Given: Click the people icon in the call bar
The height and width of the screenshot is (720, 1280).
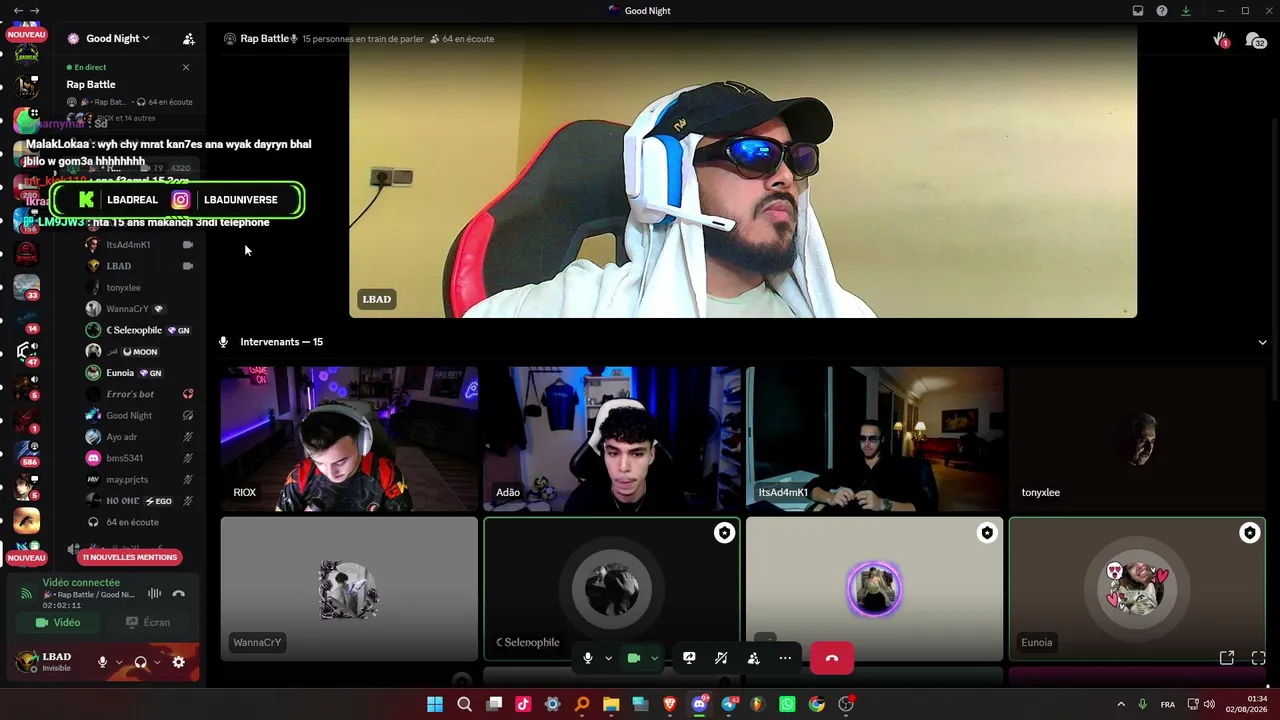Looking at the screenshot, I should coord(753,658).
